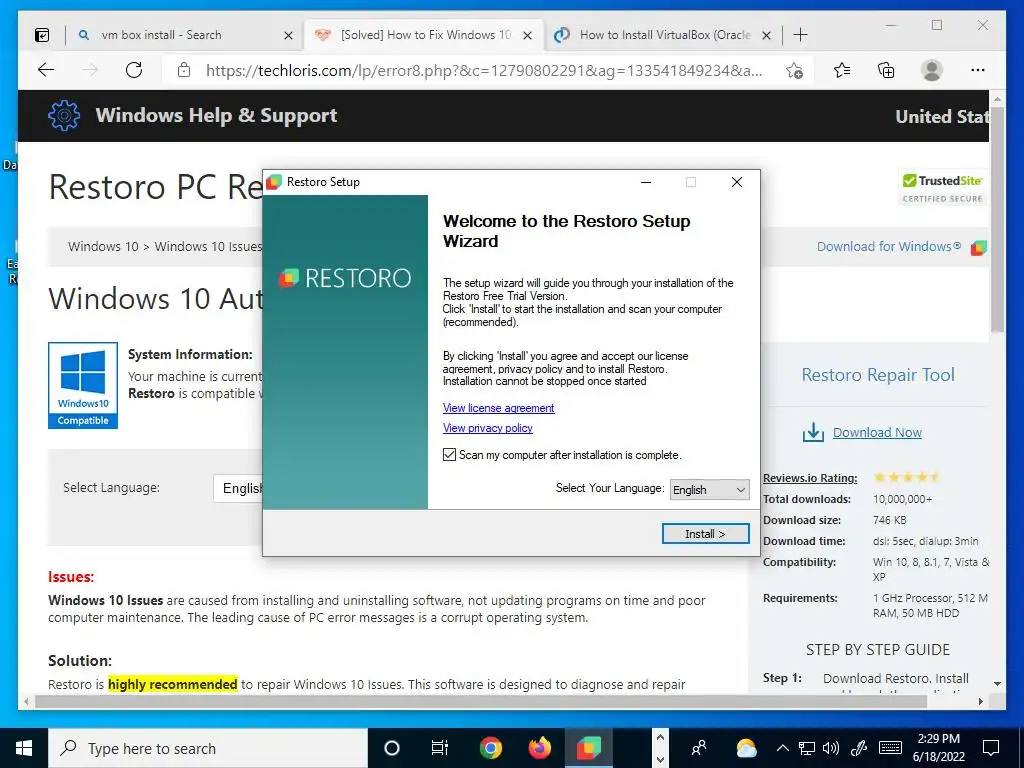Click the download arrow icon beside Download Now
The width and height of the screenshot is (1024, 768).
[813, 432]
